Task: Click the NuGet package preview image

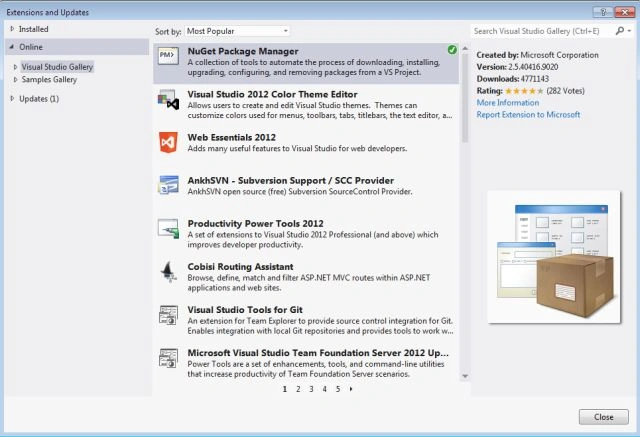Action: coord(554,257)
